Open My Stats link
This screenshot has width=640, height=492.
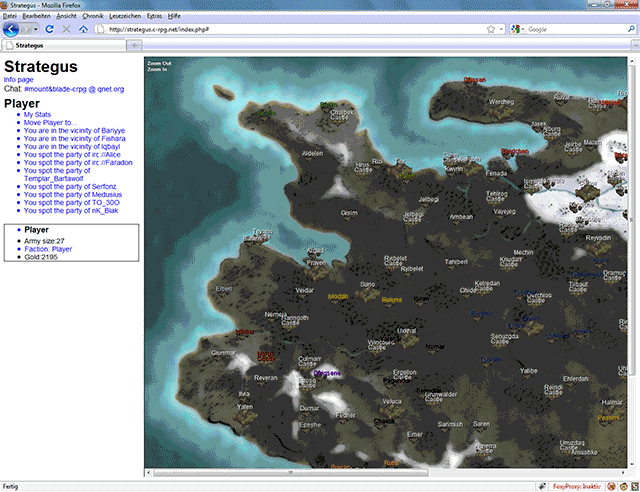[x=37, y=115]
